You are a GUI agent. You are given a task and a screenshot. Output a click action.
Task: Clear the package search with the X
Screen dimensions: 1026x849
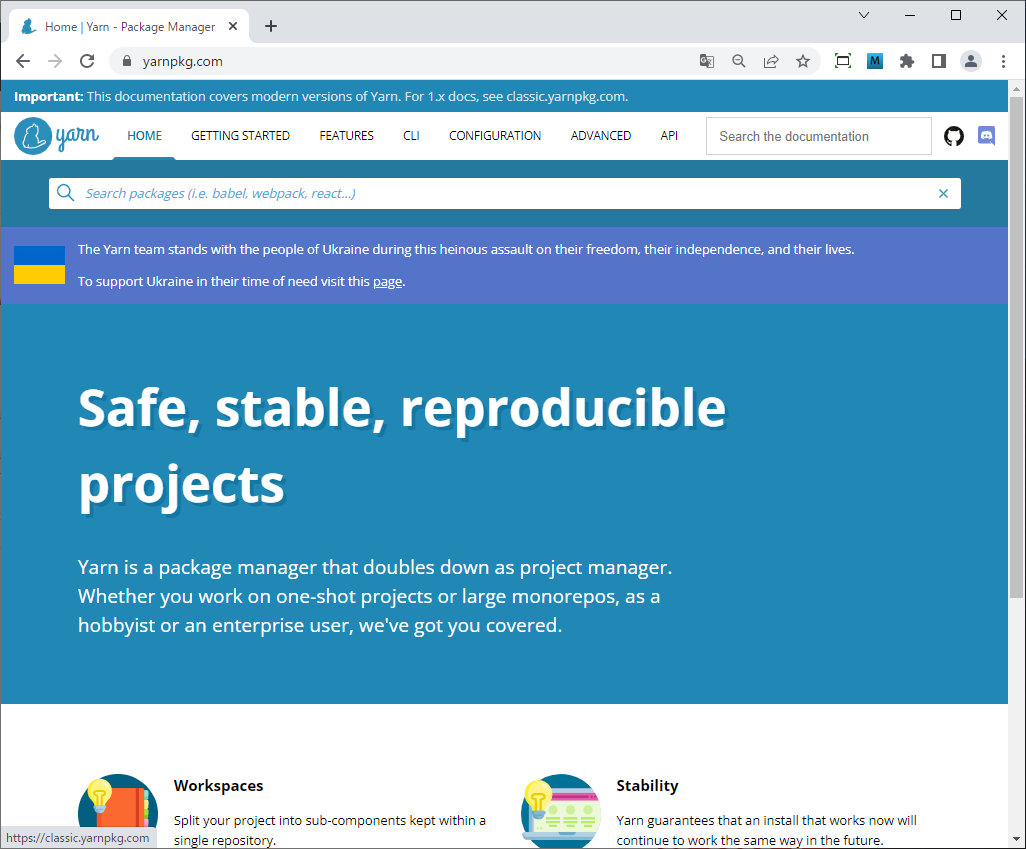[943, 193]
